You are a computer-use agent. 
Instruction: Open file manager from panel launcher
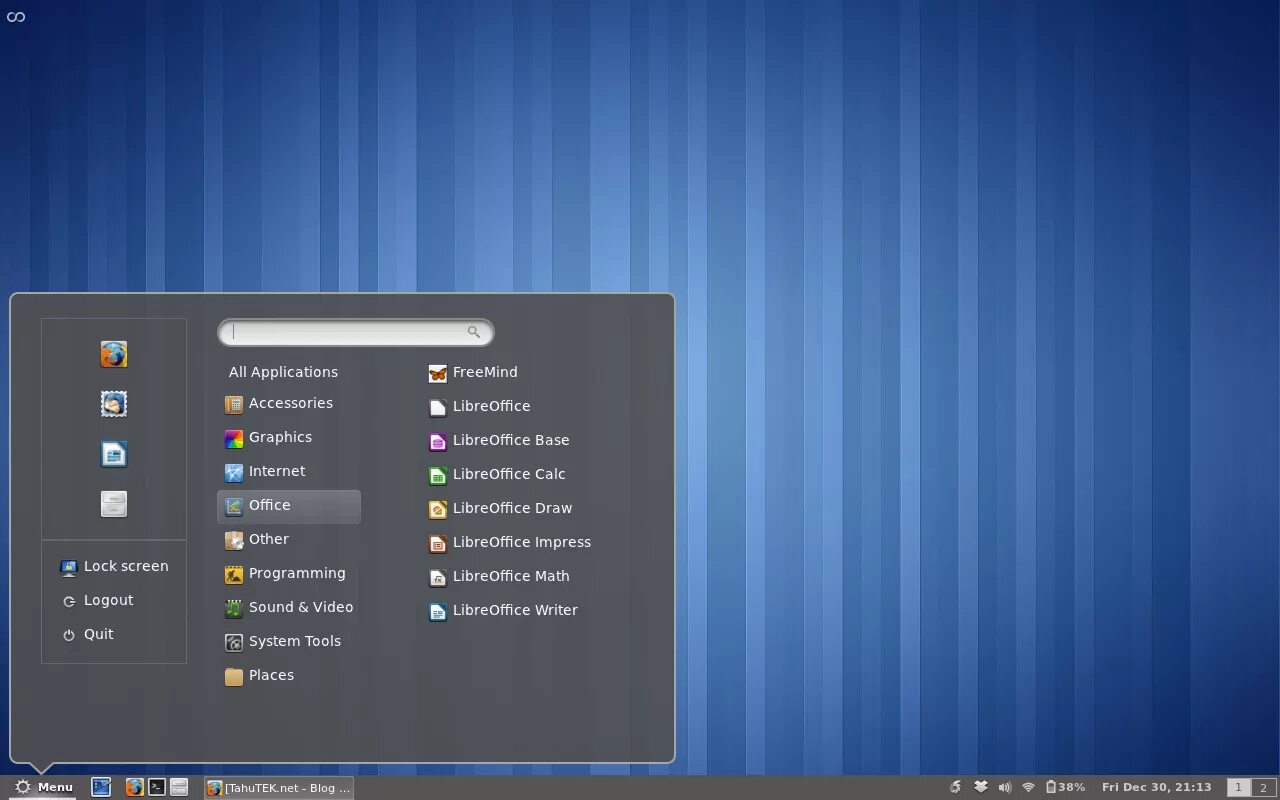(x=179, y=787)
